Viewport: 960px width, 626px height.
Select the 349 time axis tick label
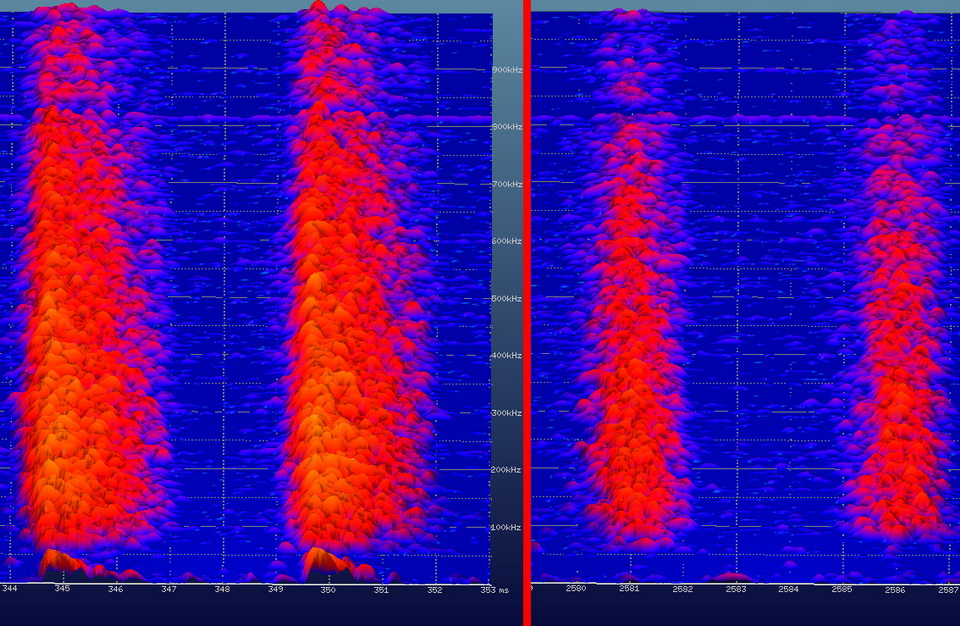[x=275, y=589]
